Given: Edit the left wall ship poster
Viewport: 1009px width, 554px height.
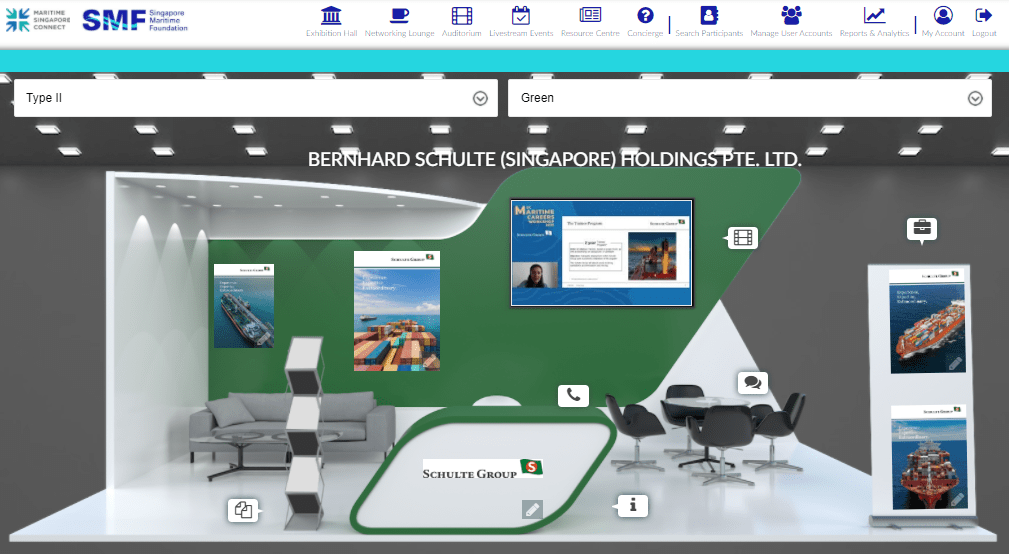Looking at the screenshot, I should coord(264,338).
